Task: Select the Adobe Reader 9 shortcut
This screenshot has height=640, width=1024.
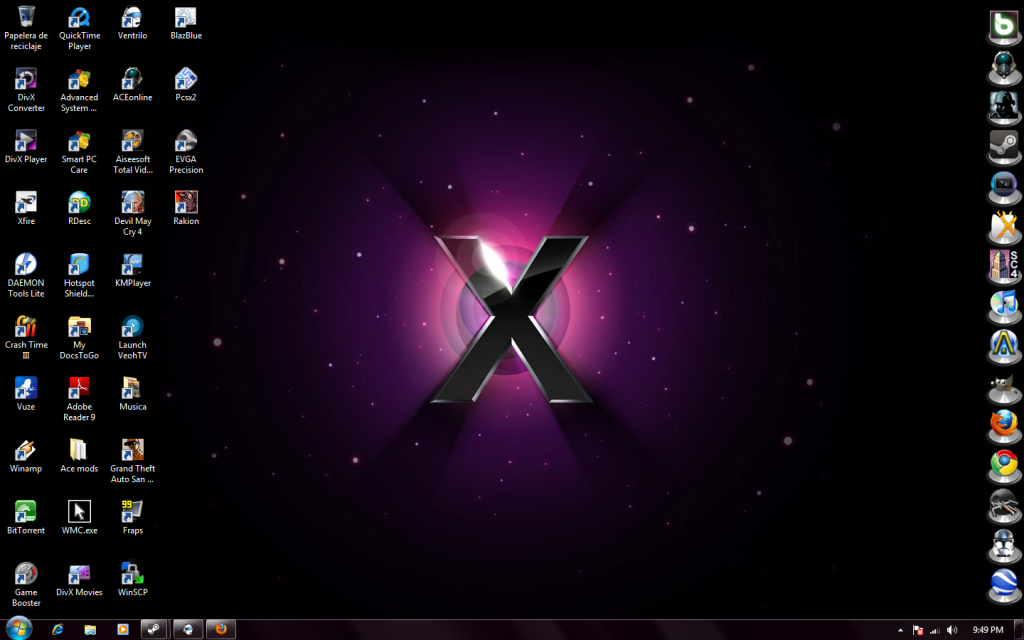Action: click(x=79, y=399)
